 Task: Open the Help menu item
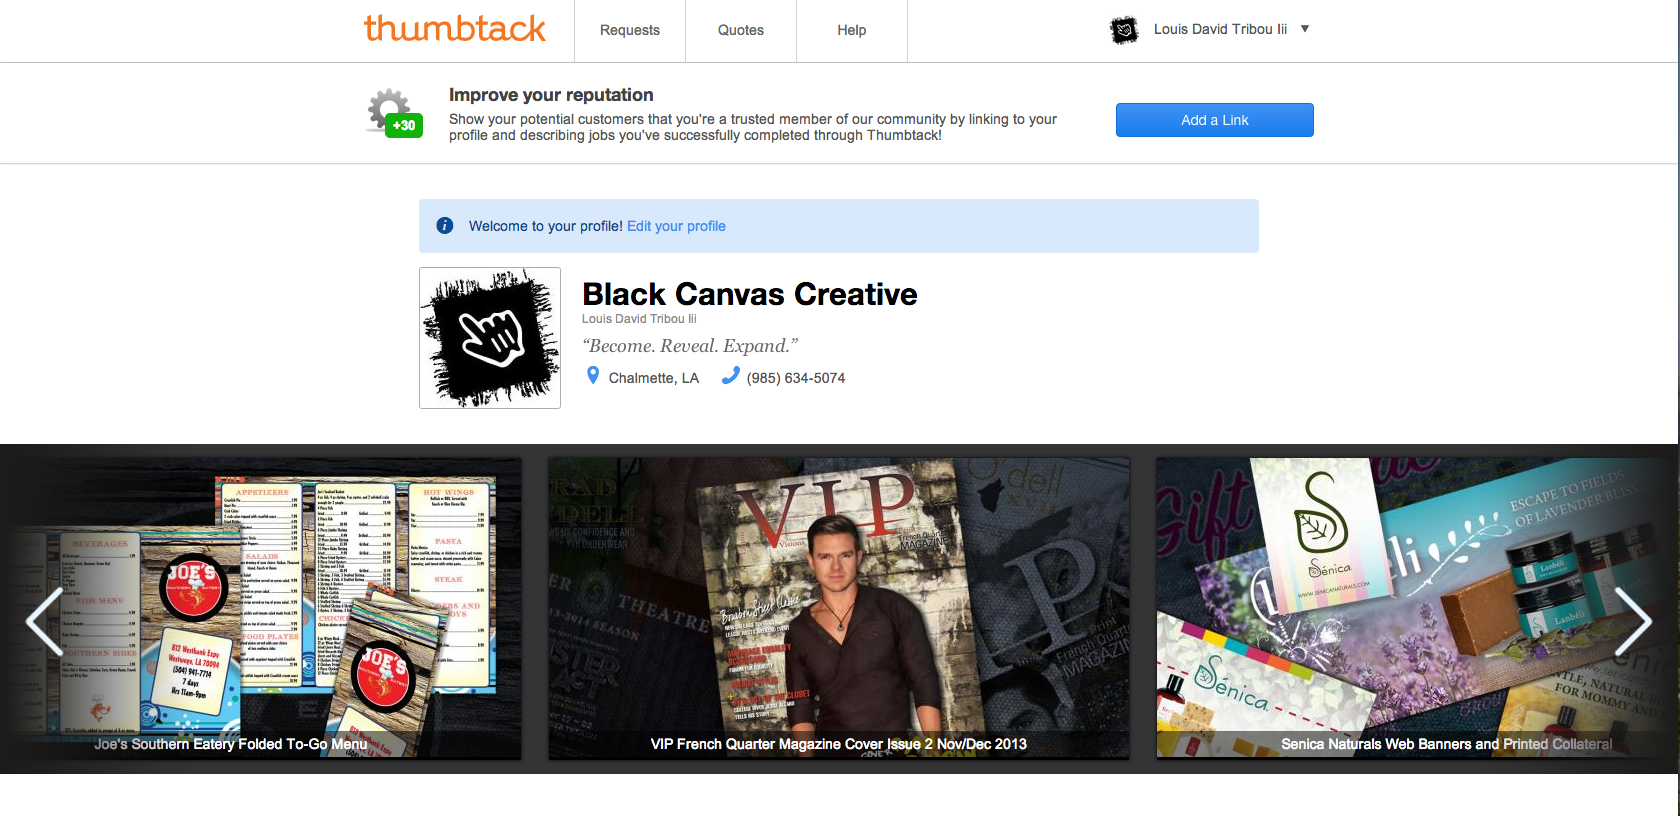pos(852,30)
